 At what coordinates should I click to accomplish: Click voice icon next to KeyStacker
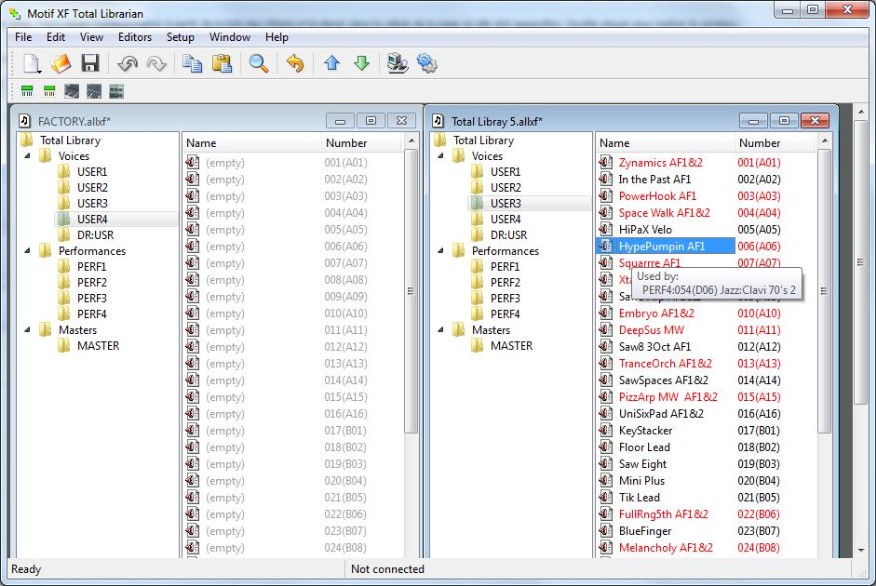pos(606,430)
